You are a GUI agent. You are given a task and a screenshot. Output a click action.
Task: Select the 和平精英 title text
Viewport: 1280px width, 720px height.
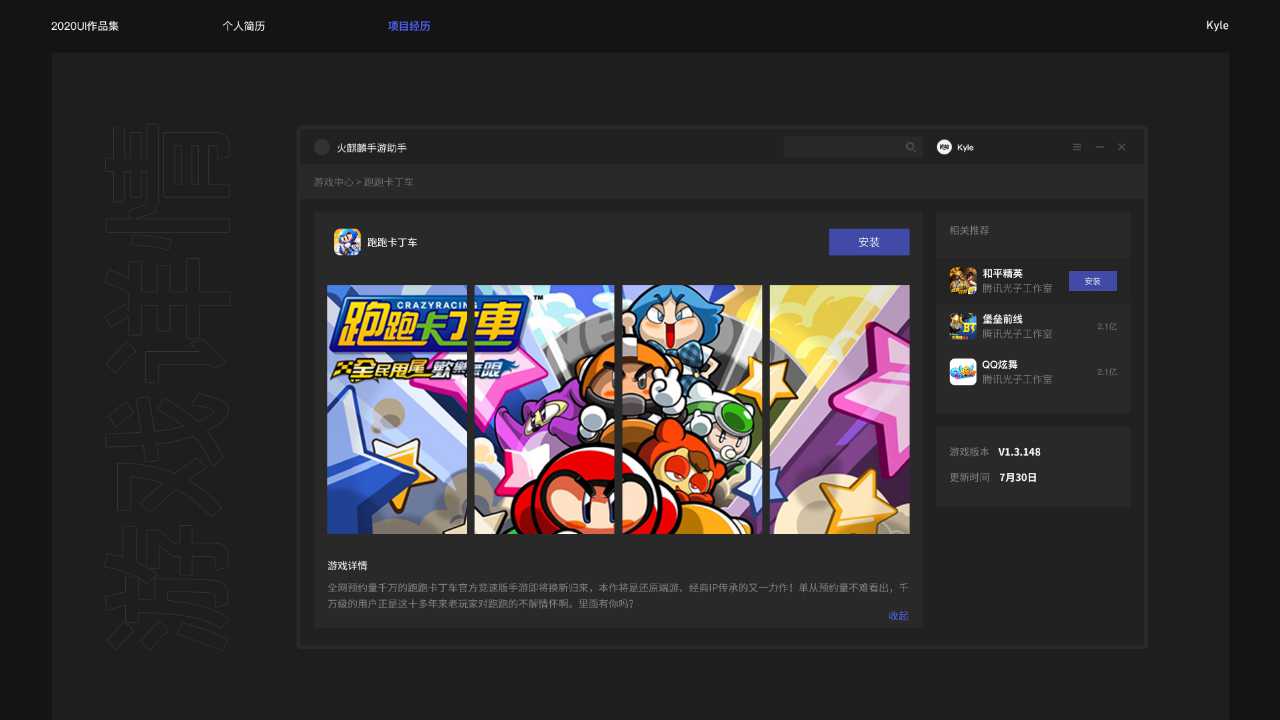click(1003, 273)
